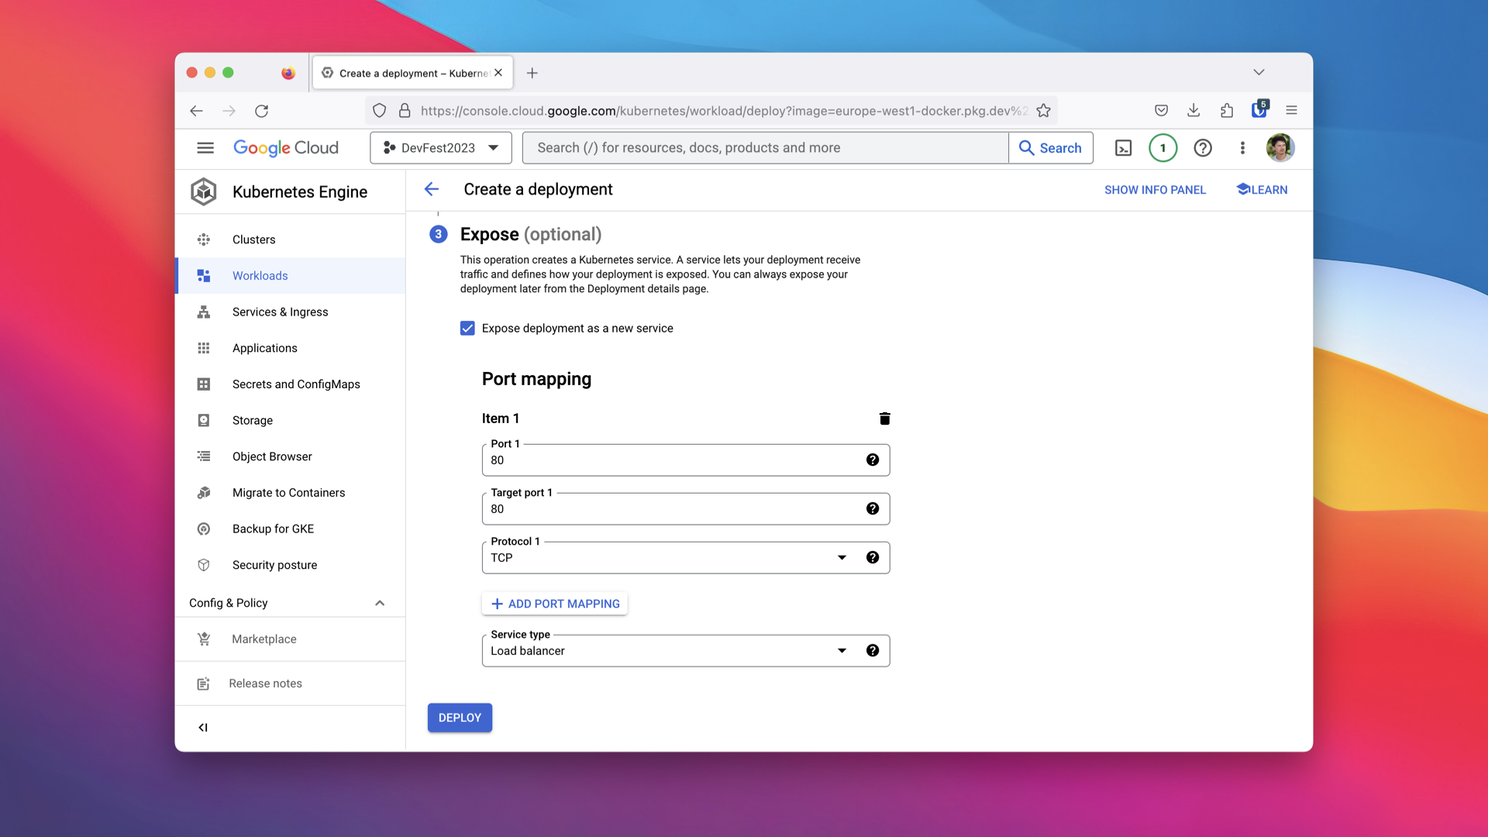Click the Expose step 3 heading

point(531,234)
